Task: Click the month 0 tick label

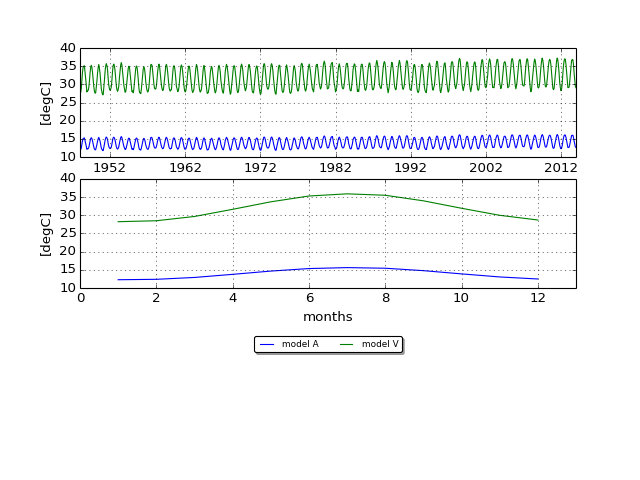Action: [81, 298]
